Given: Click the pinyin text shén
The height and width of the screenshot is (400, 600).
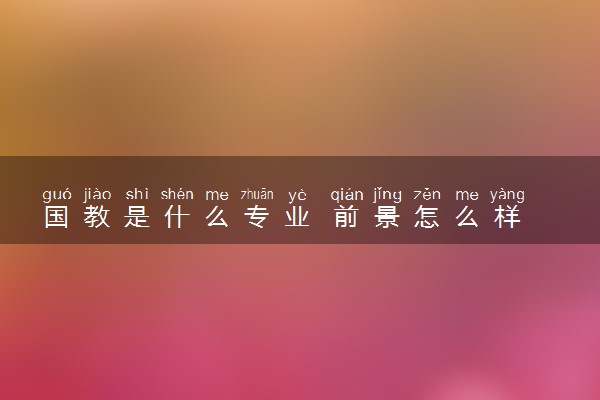Looking at the screenshot, I should click(177, 194).
